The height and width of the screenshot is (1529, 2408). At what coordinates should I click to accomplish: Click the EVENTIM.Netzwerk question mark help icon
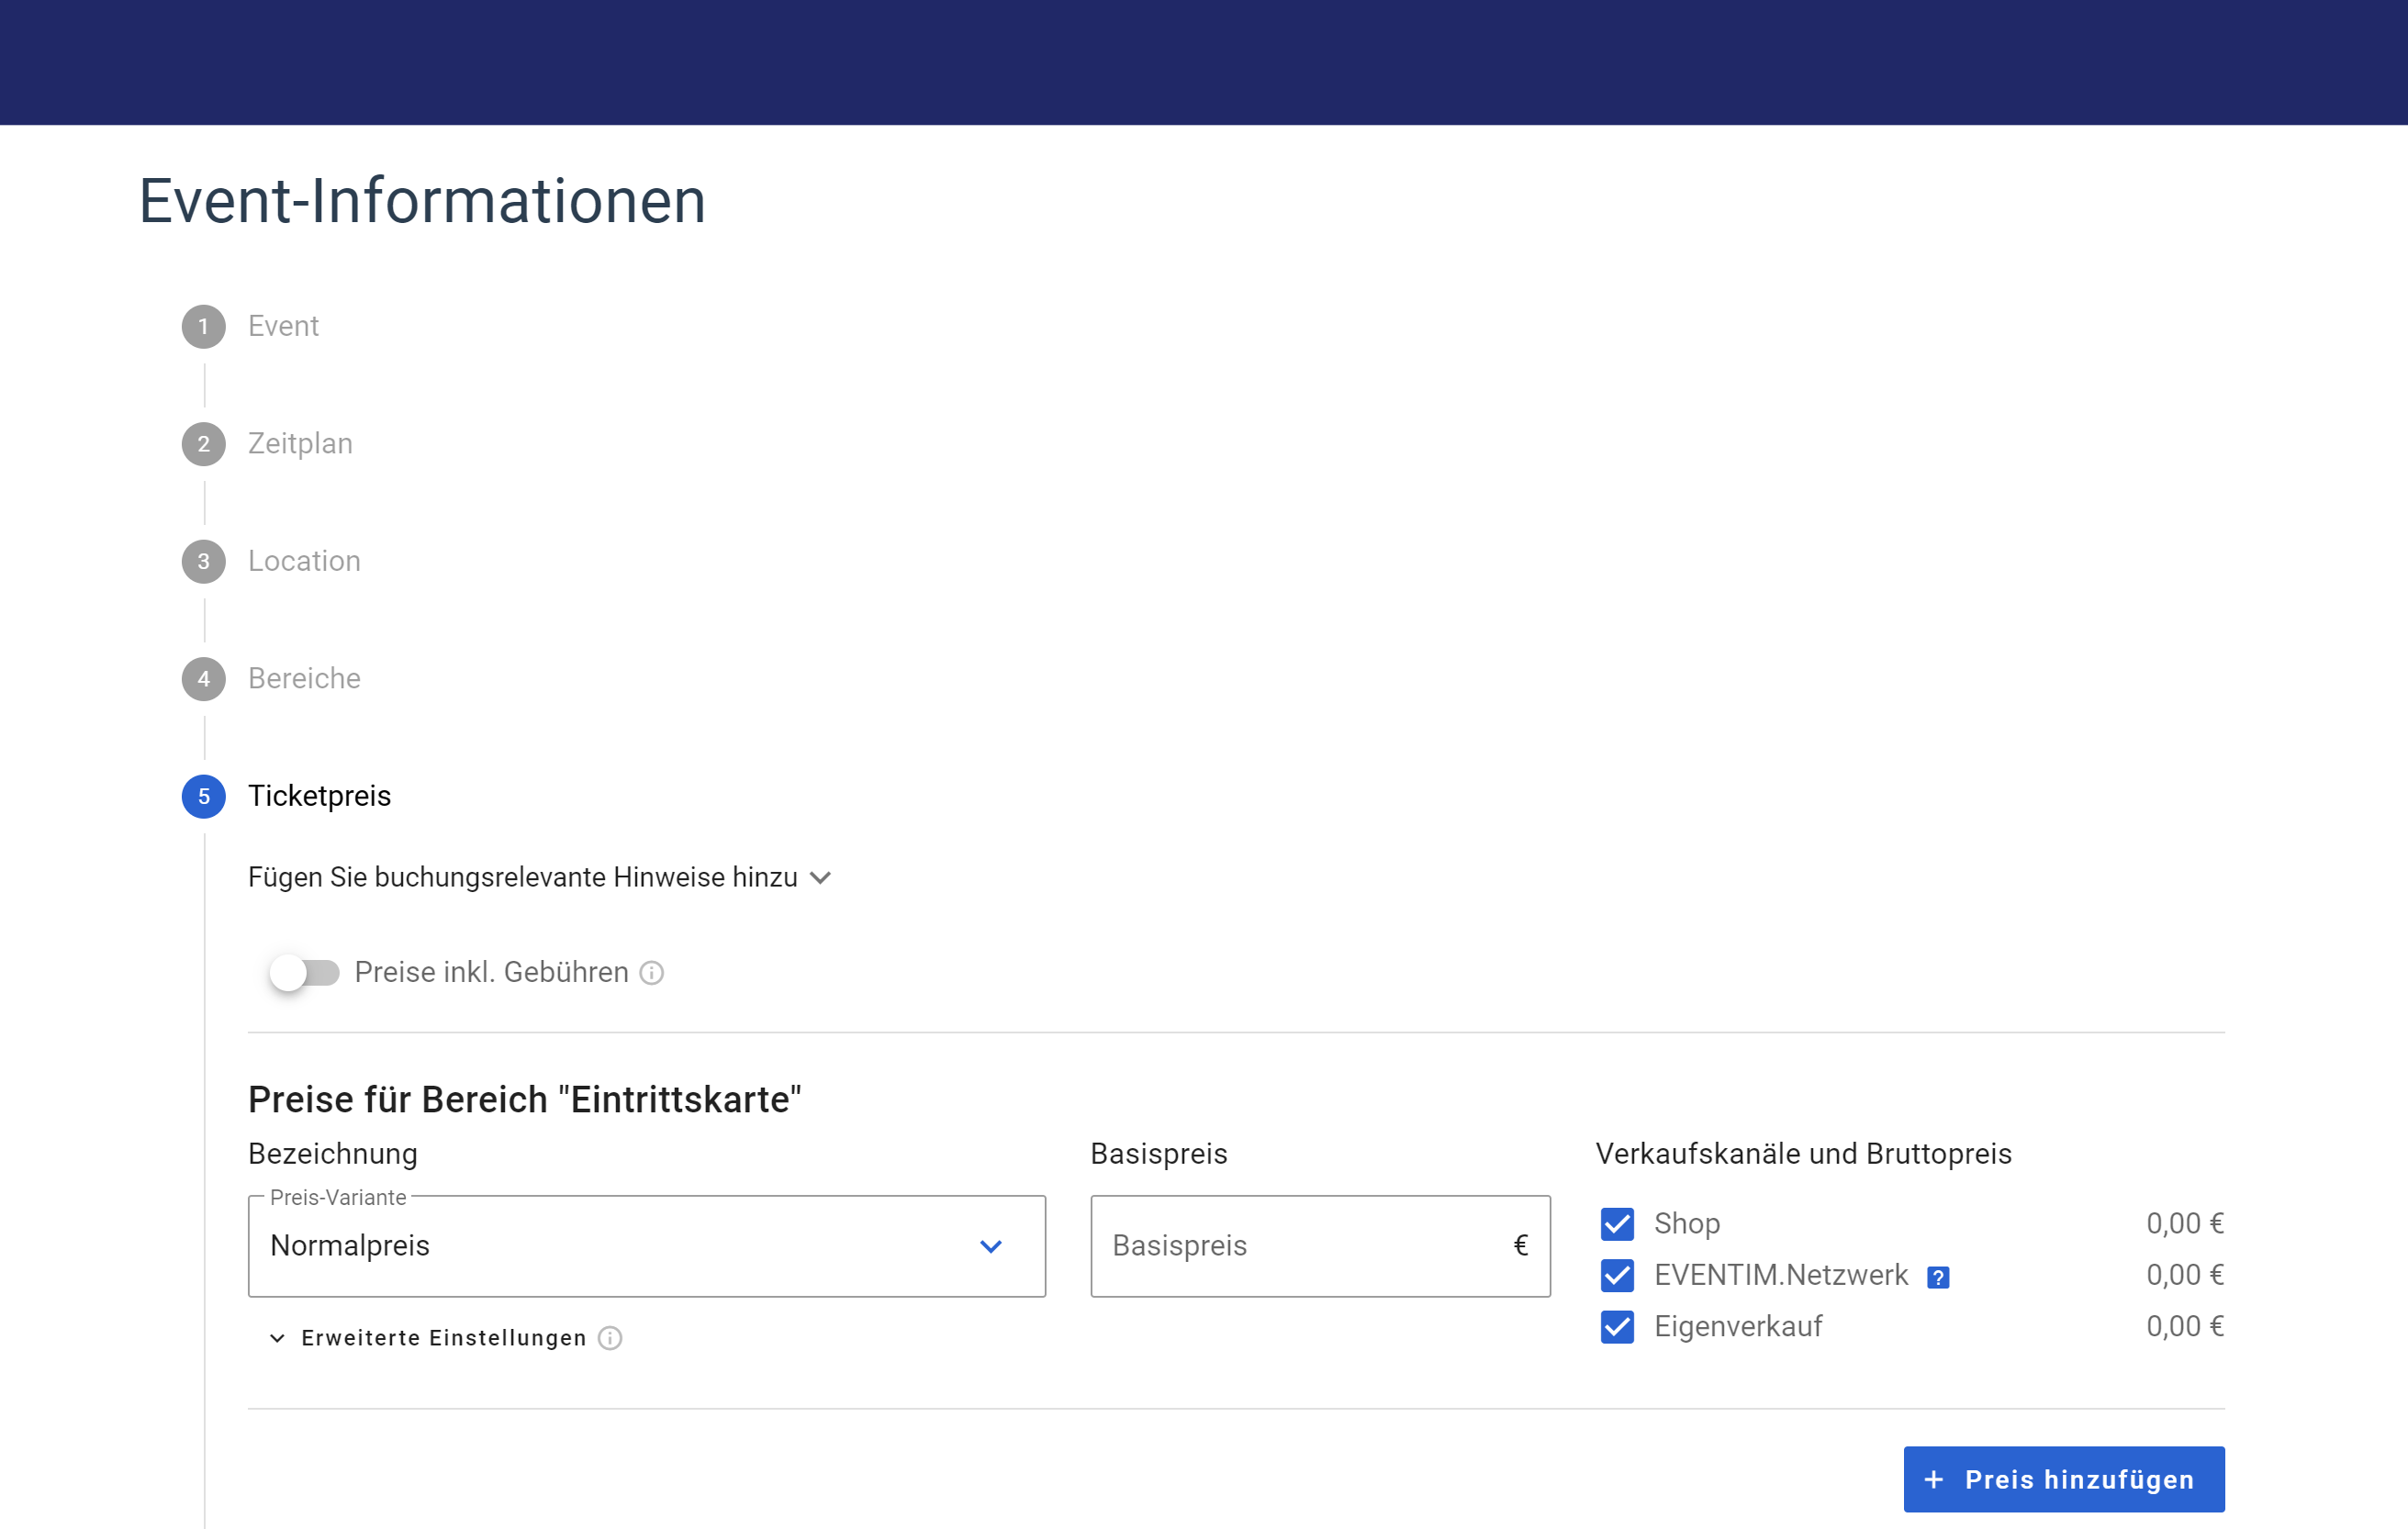(x=1937, y=1277)
